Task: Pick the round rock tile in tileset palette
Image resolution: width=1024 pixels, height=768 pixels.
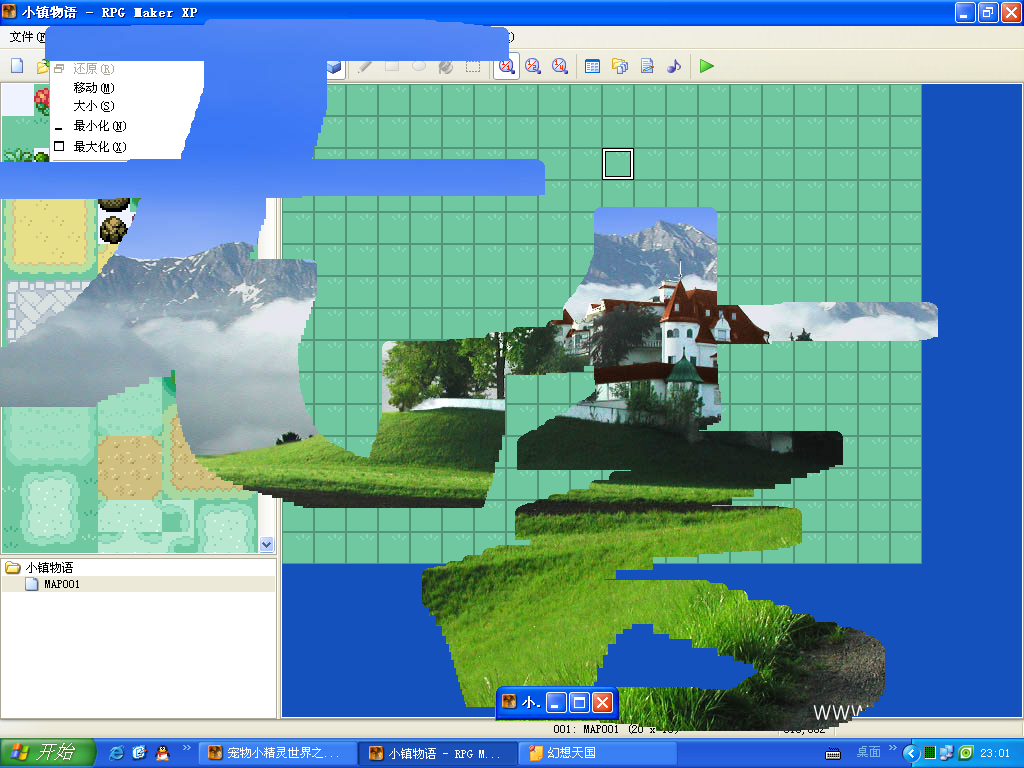Action: pos(114,229)
